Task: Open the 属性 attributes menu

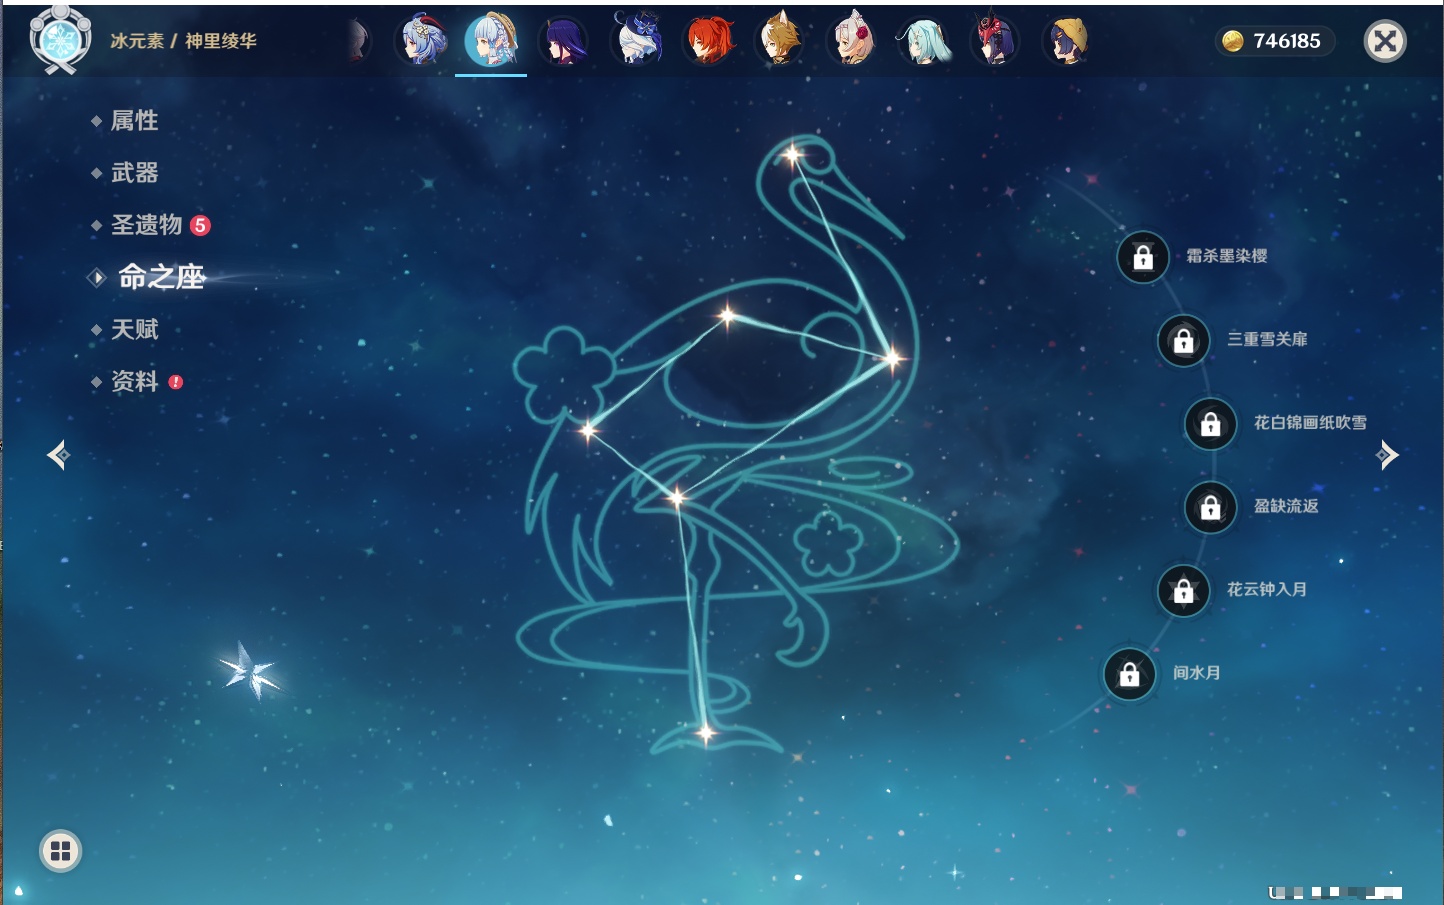Action: point(134,121)
